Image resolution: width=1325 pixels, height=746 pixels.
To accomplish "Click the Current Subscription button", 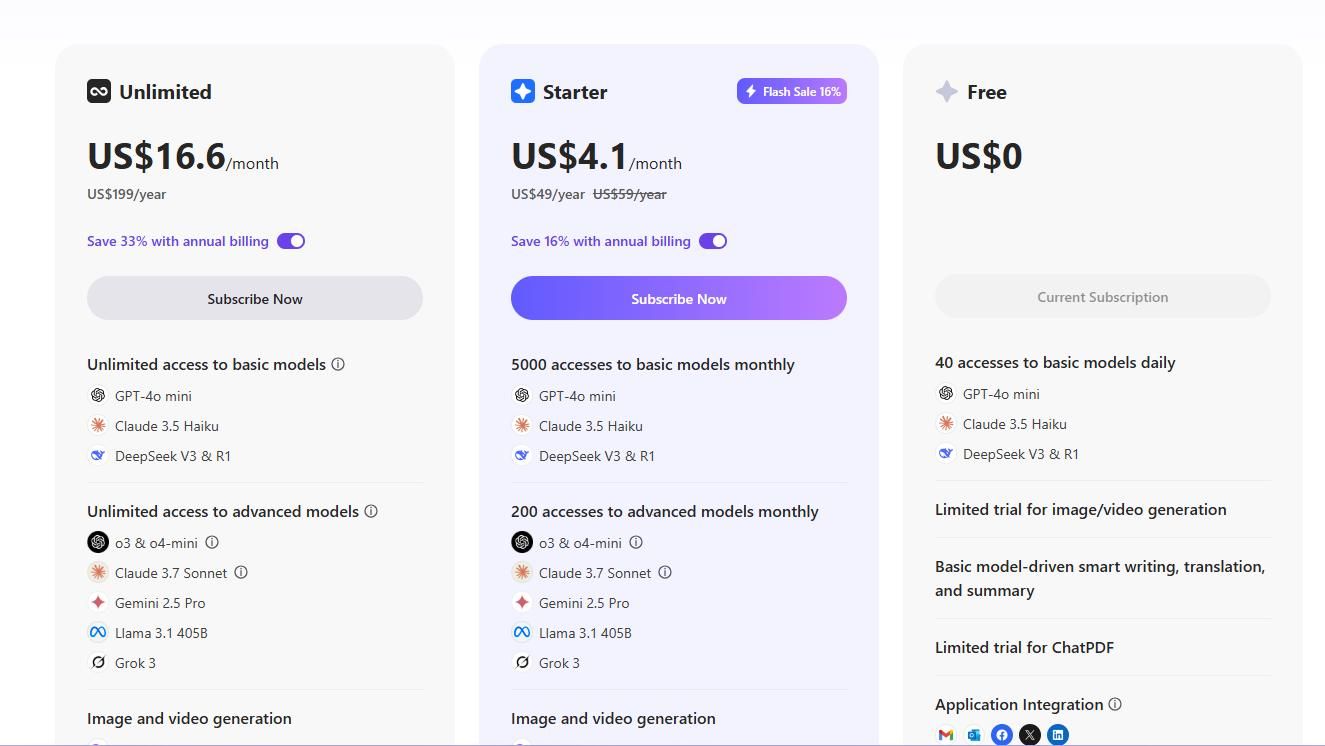I will [x=1103, y=297].
